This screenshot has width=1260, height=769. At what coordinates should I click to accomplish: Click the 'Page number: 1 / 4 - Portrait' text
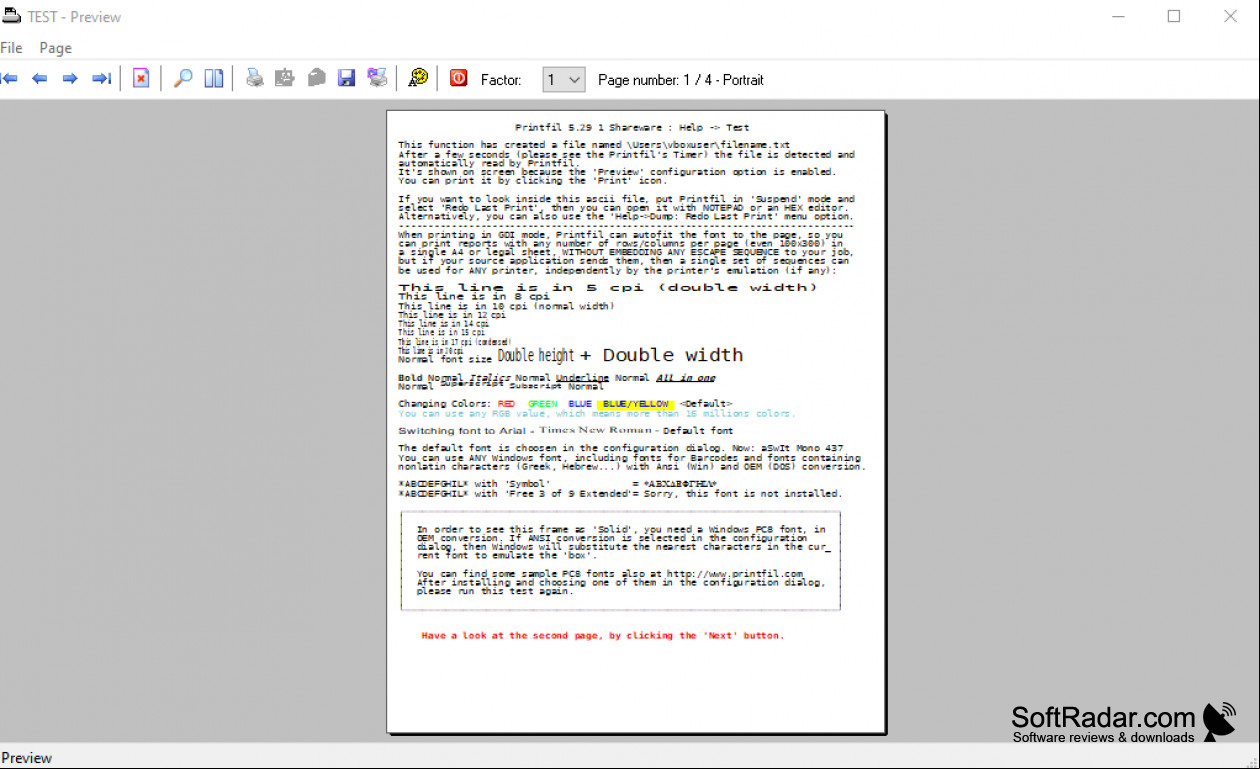(x=681, y=80)
